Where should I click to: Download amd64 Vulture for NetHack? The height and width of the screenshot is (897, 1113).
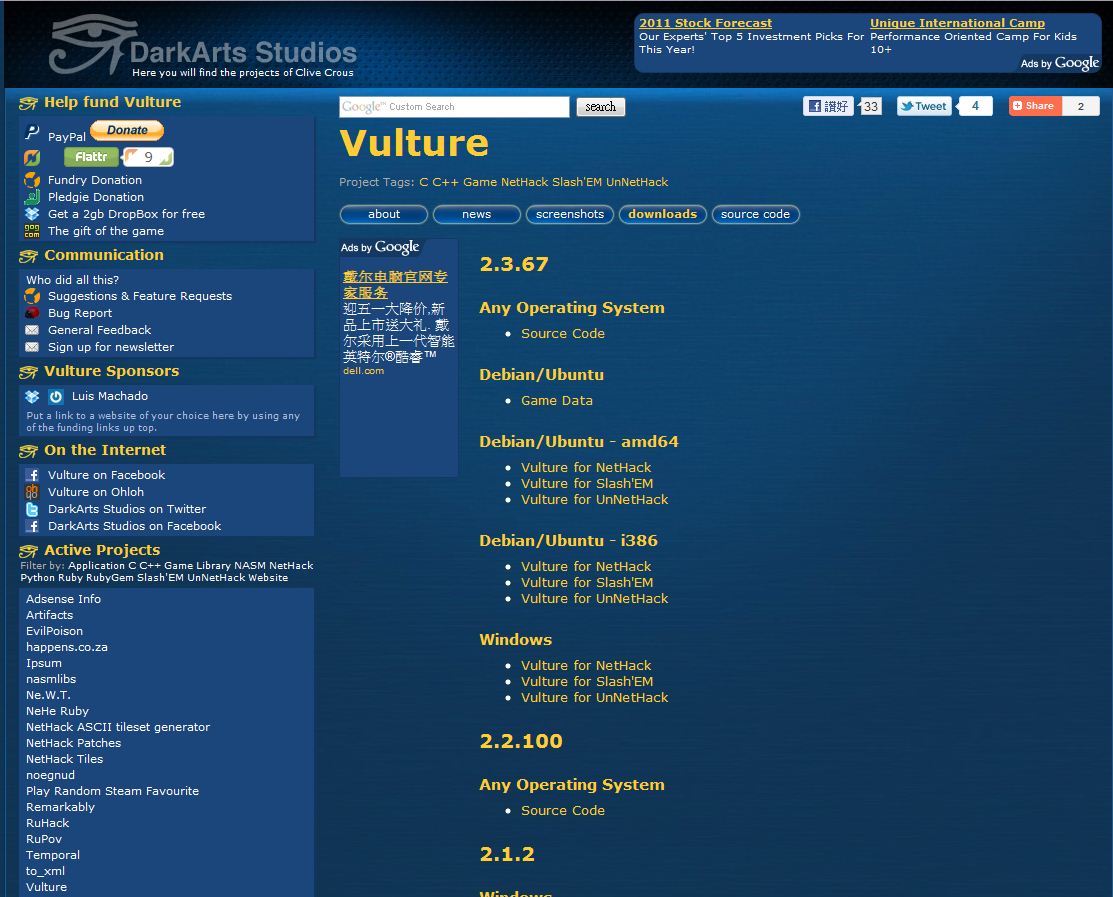(x=586, y=467)
